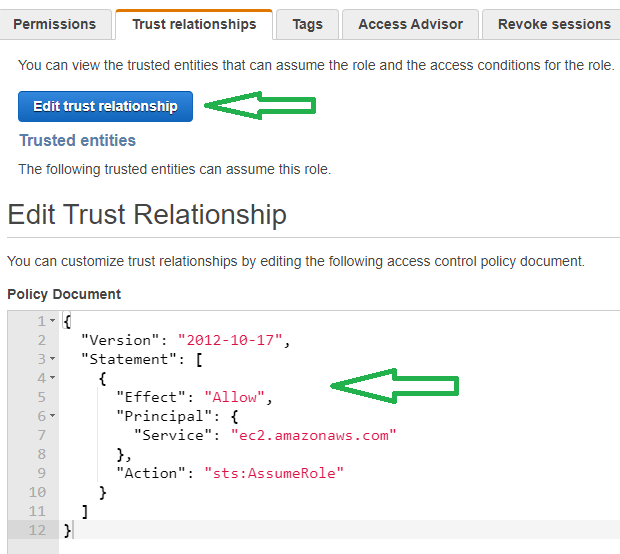
Task: Go to the Access Advisor tab
Action: pyautogui.click(x=410, y=24)
